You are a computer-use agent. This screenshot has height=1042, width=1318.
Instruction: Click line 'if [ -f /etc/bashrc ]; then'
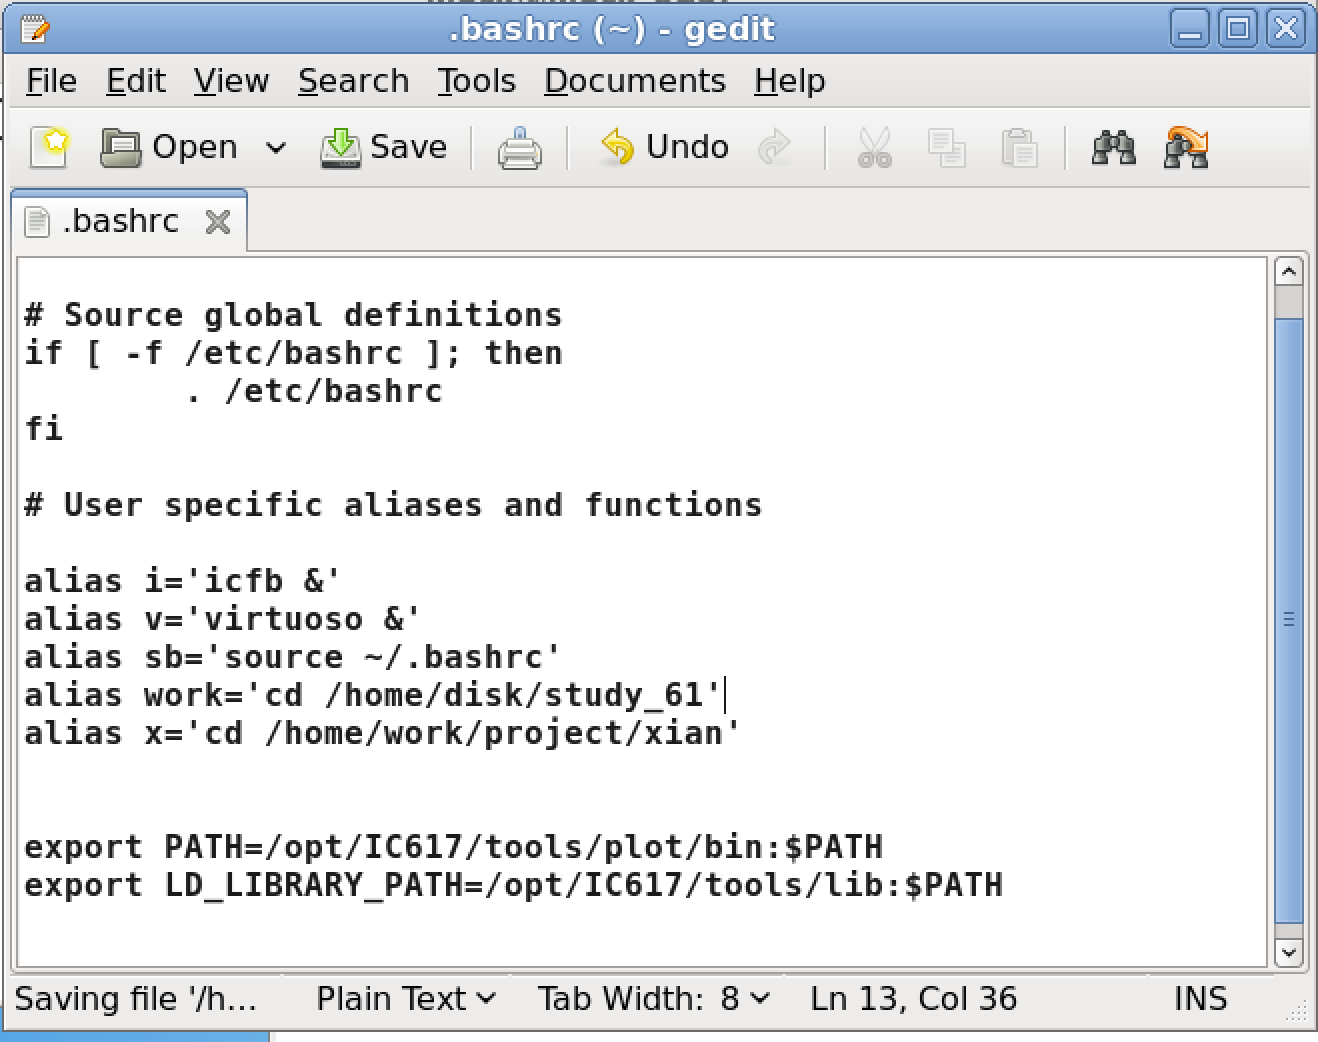[293, 353]
